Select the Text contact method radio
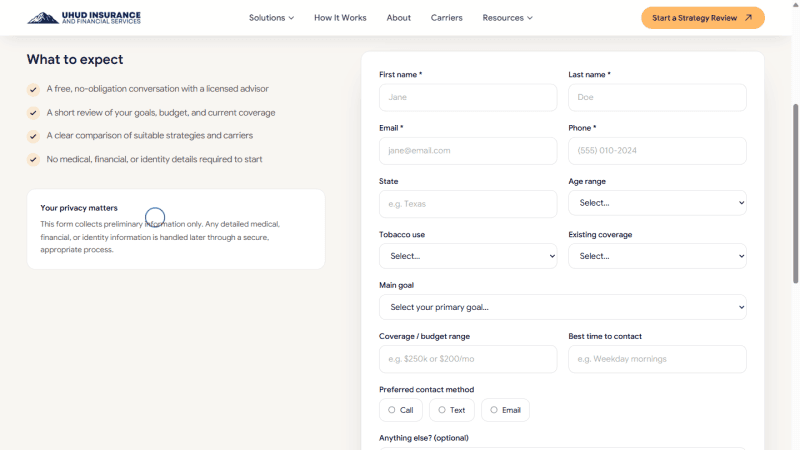Screen dimensions: 800x450 (x=442, y=410)
